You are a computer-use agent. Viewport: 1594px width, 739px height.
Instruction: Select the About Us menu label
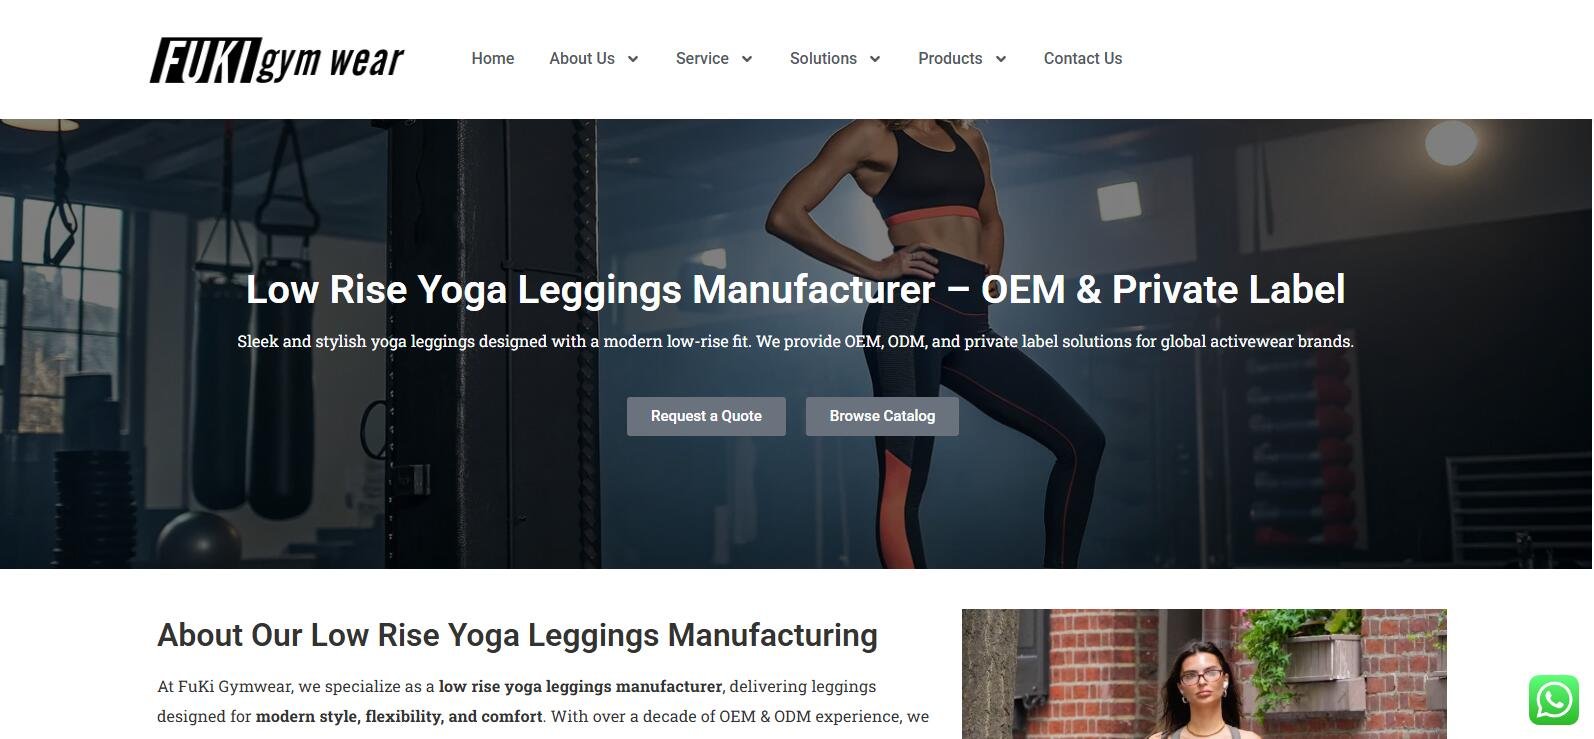tap(582, 59)
